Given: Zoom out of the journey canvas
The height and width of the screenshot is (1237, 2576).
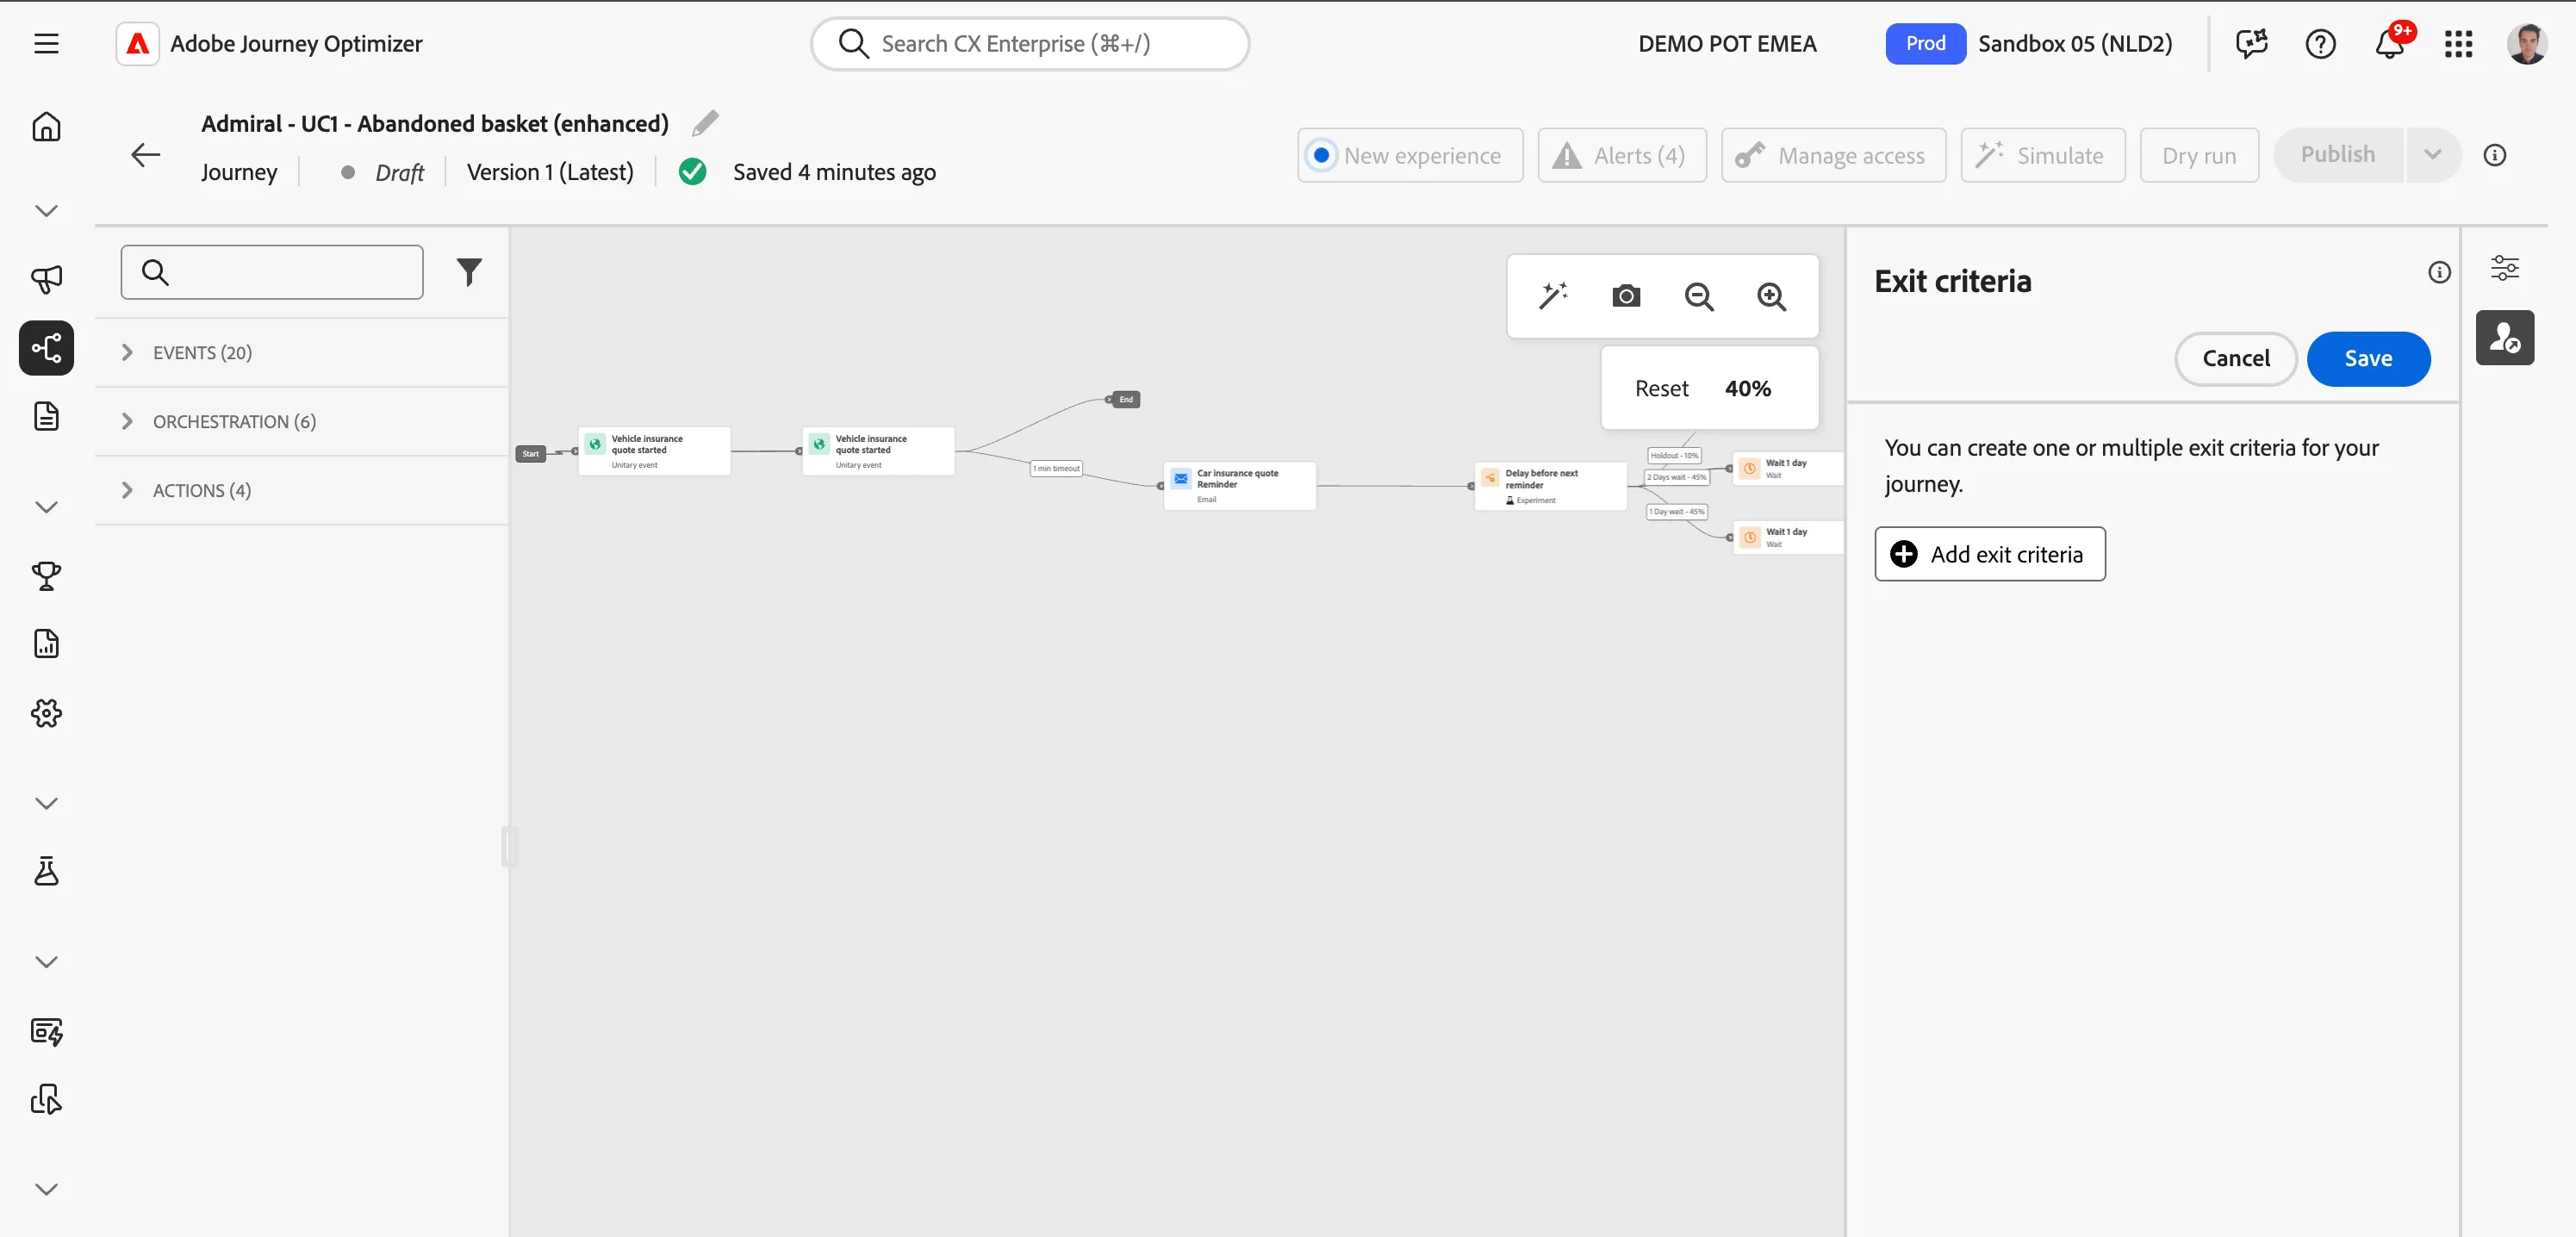Looking at the screenshot, I should (x=1699, y=296).
